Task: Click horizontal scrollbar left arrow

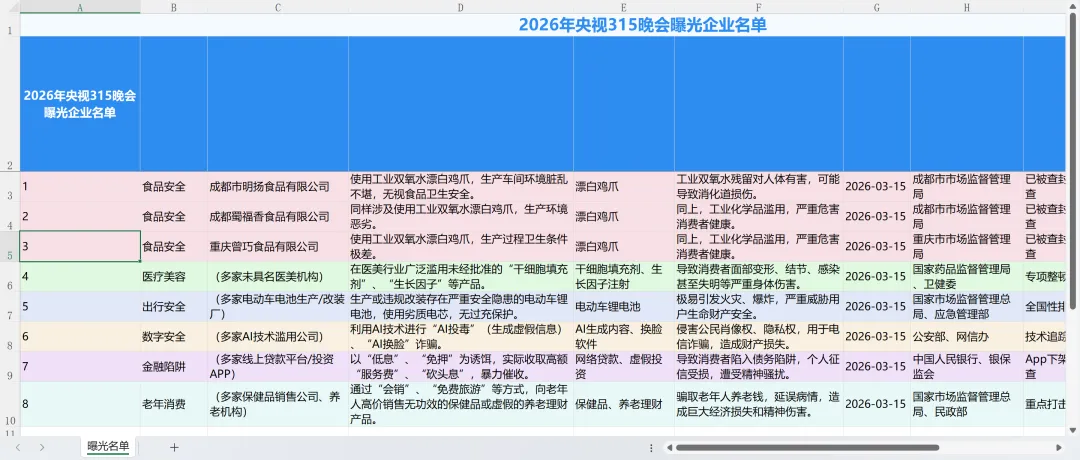Action: point(668,448)
